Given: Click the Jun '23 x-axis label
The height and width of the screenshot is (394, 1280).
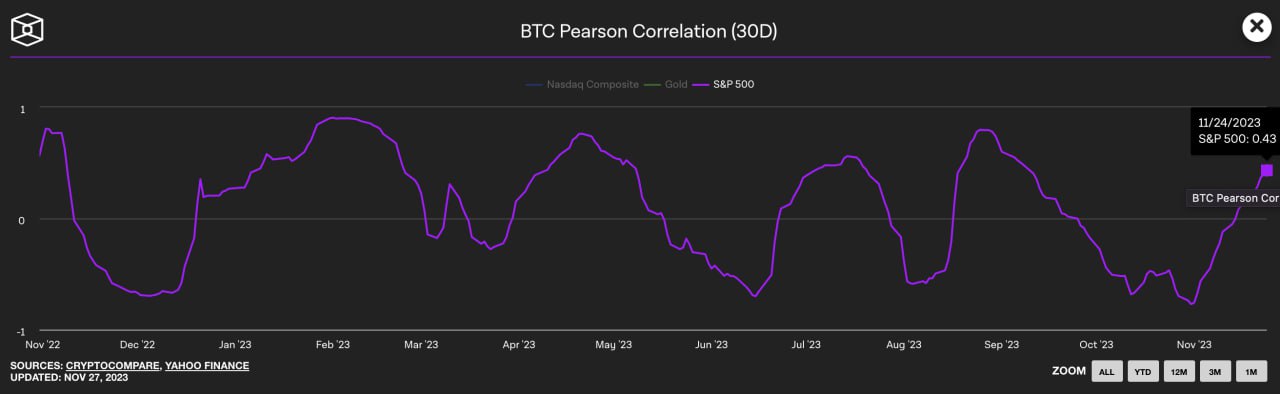Looking at the screenshot, I should (x=711, y=344).
